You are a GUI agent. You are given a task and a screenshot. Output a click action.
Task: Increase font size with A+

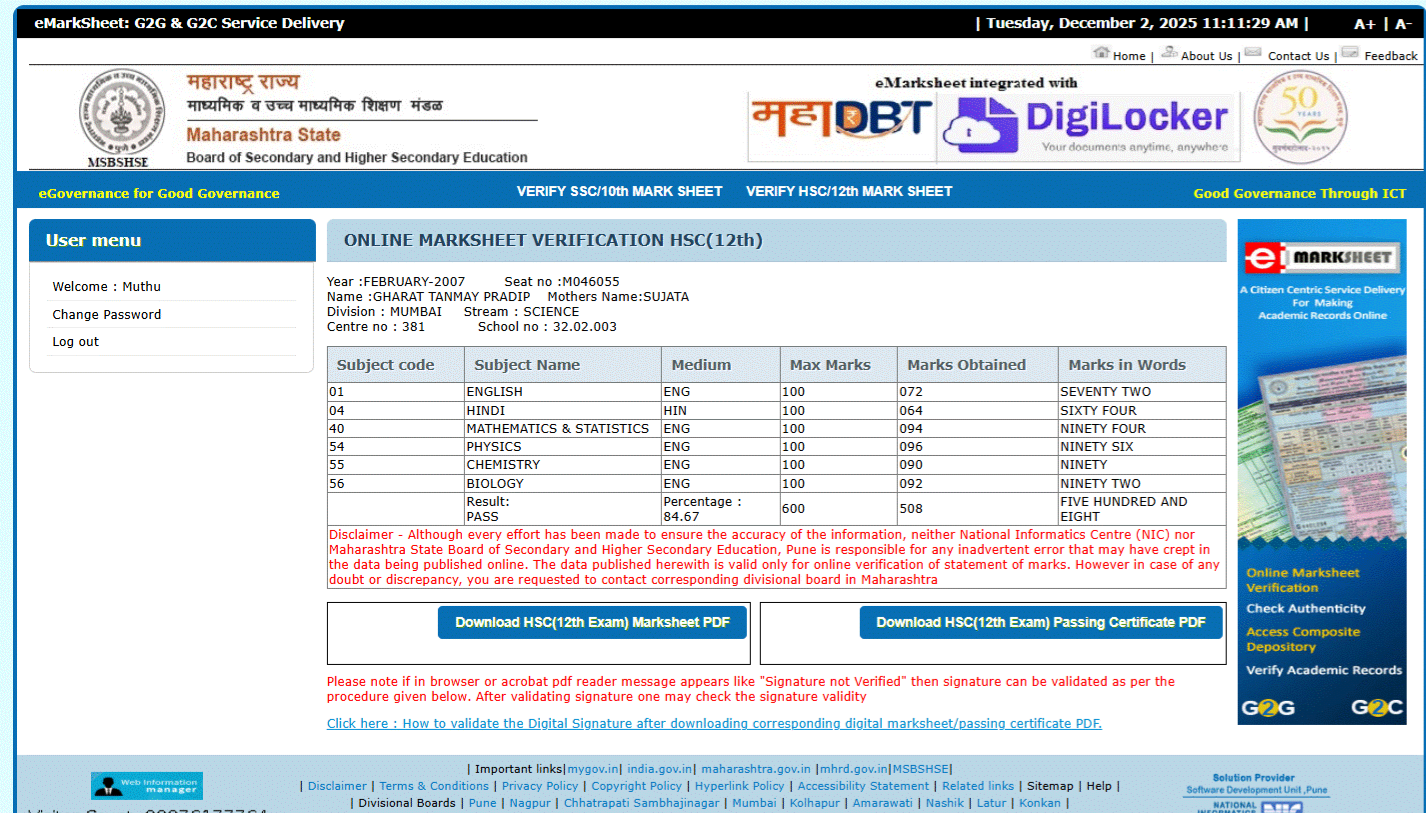coord(1364,24)
